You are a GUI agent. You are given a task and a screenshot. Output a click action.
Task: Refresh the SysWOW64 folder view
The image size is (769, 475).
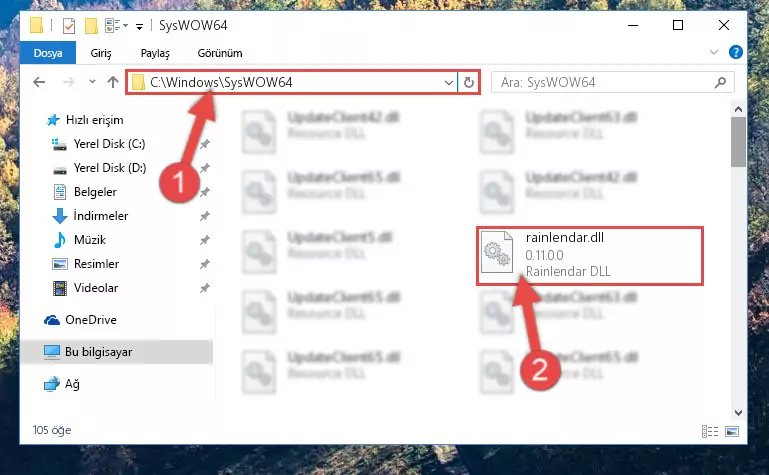[x=469, y=82]
